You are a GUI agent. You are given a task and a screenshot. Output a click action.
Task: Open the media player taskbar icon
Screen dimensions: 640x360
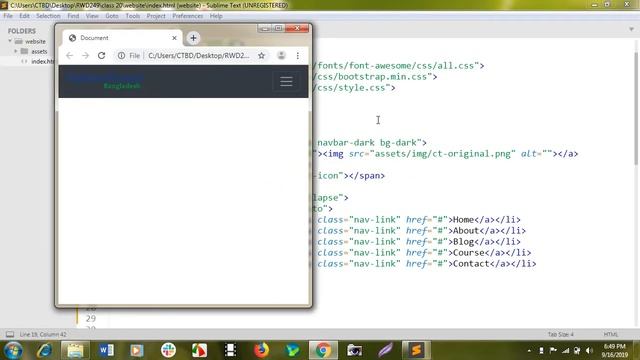[x=137, y=350]
